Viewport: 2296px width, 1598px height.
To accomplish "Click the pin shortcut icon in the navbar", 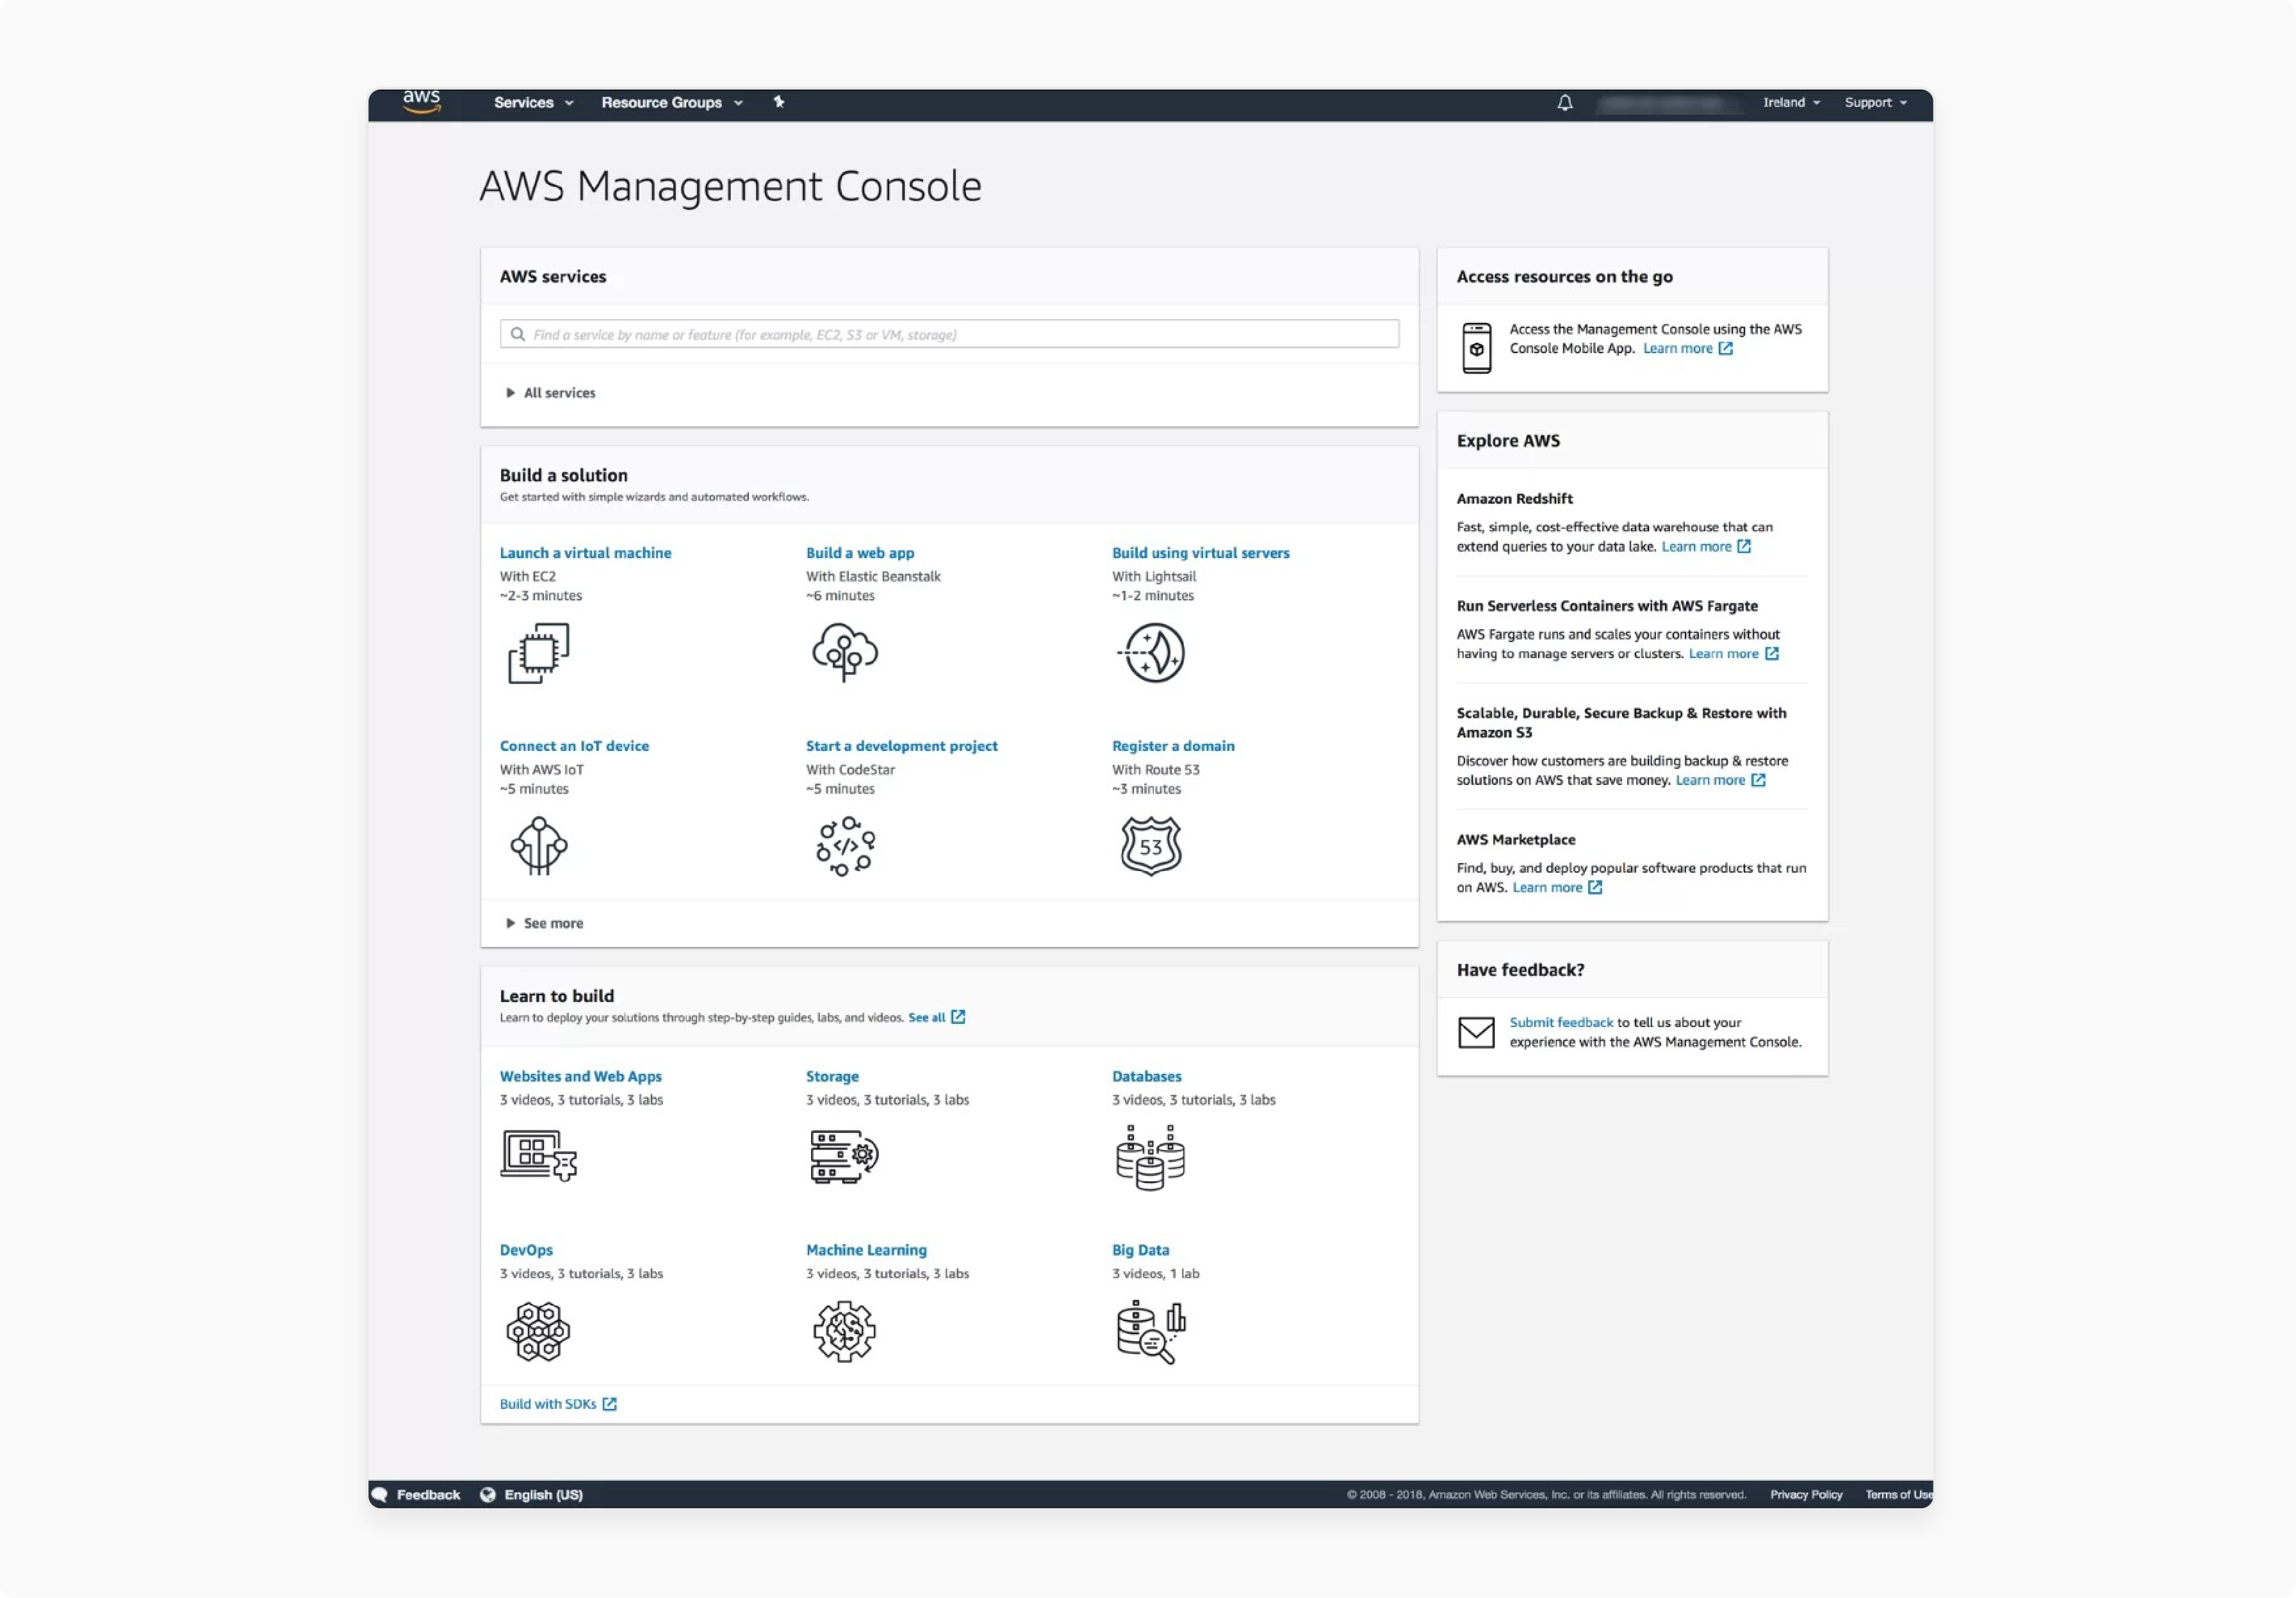I will click(x=779, y=102).
